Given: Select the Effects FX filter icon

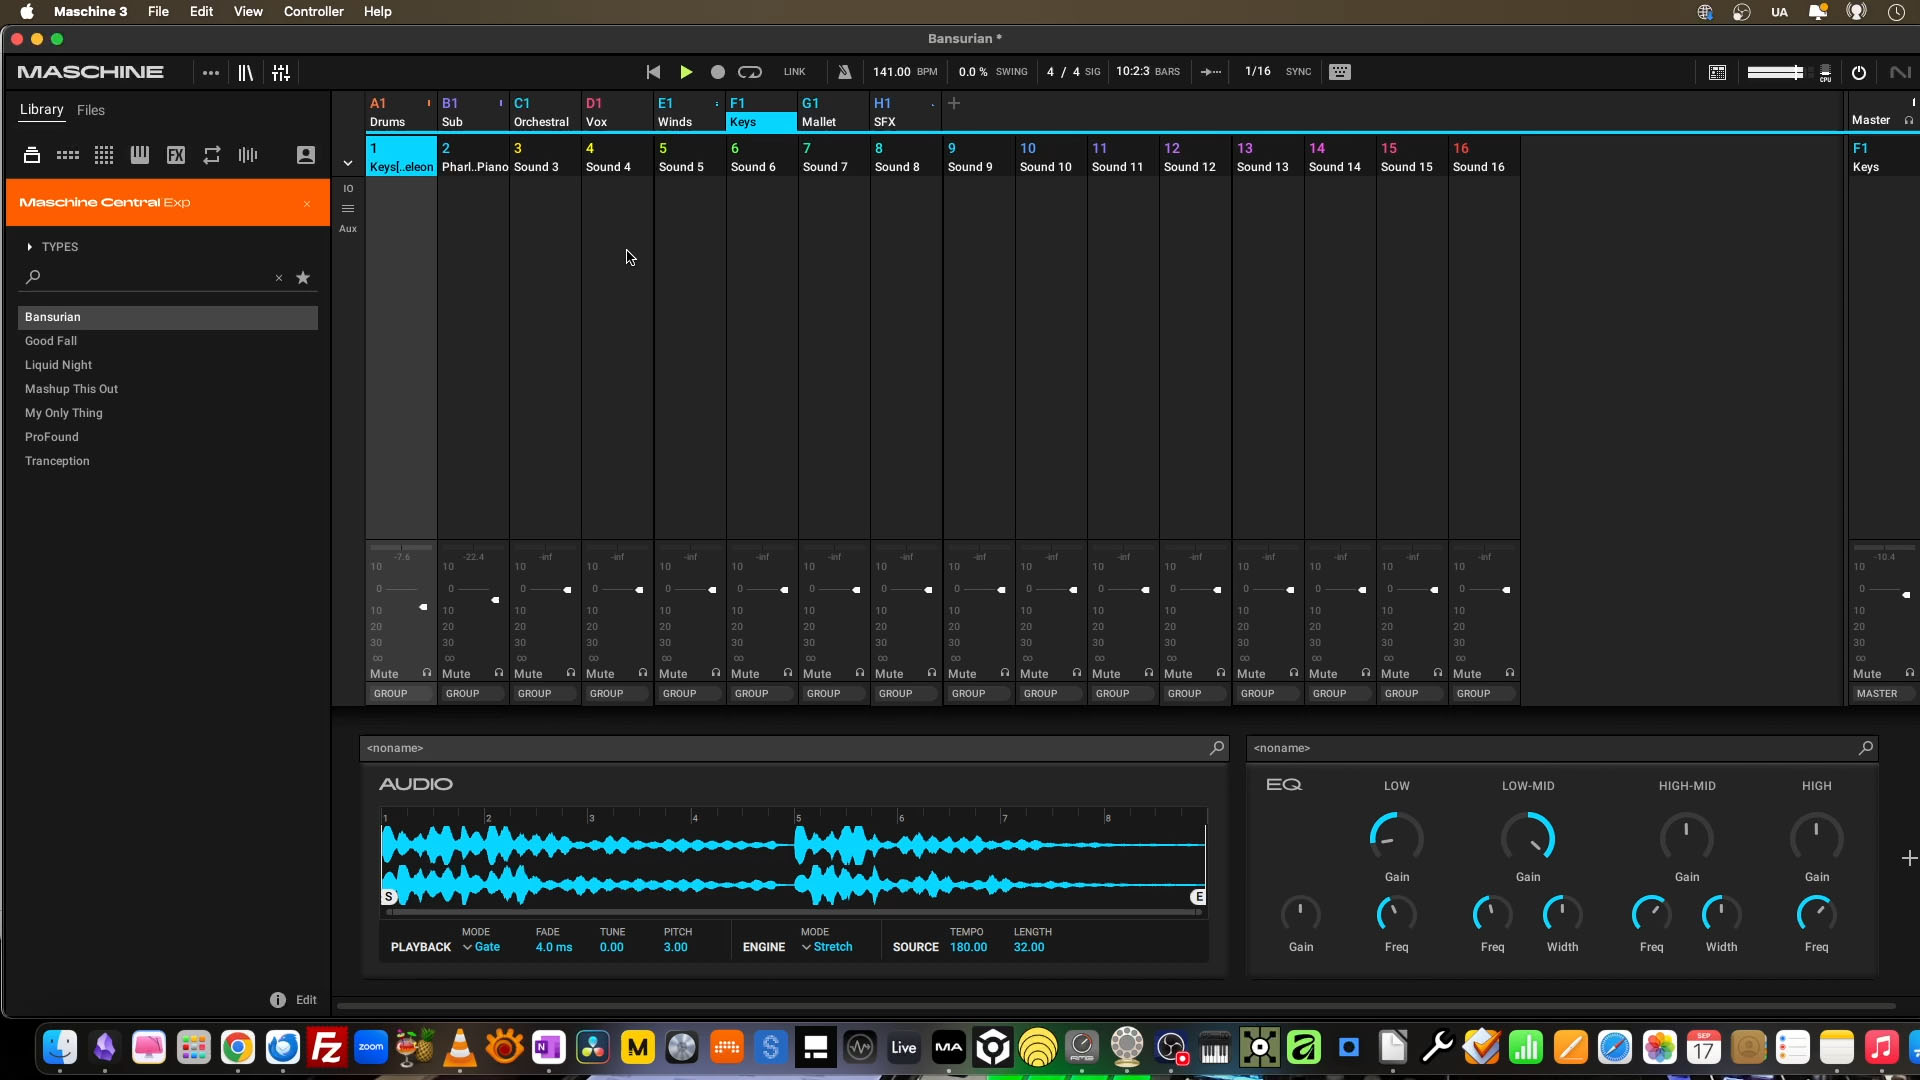Looking at the screenshot, I should (x=176, y=155).
